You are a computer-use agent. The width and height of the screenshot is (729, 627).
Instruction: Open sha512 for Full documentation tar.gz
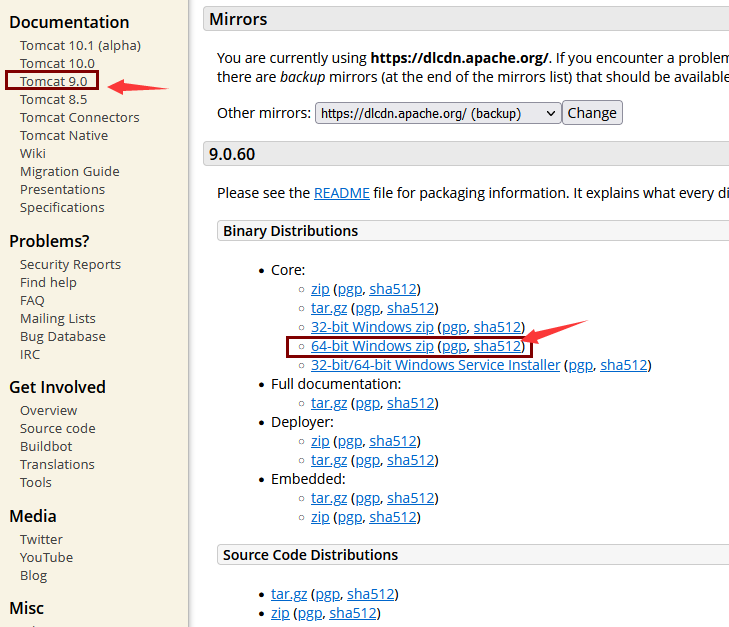[x=411, y=403]
